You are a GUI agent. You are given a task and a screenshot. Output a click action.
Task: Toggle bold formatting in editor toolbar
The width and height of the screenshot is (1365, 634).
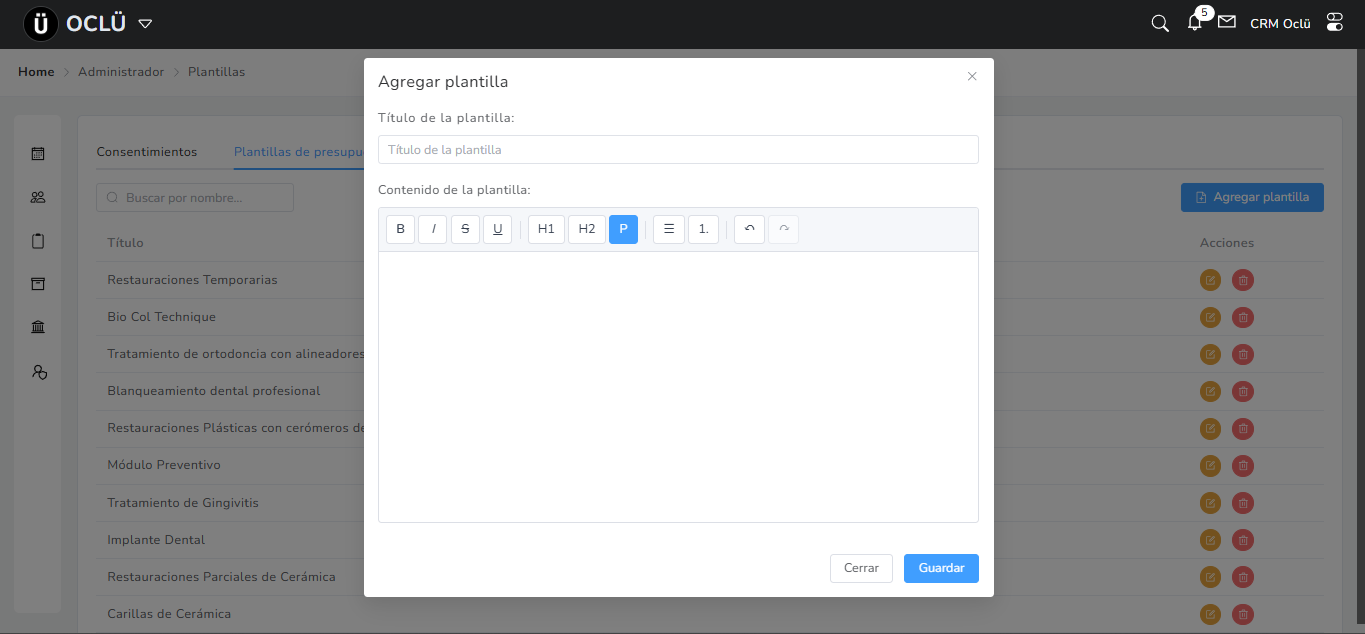400,229
